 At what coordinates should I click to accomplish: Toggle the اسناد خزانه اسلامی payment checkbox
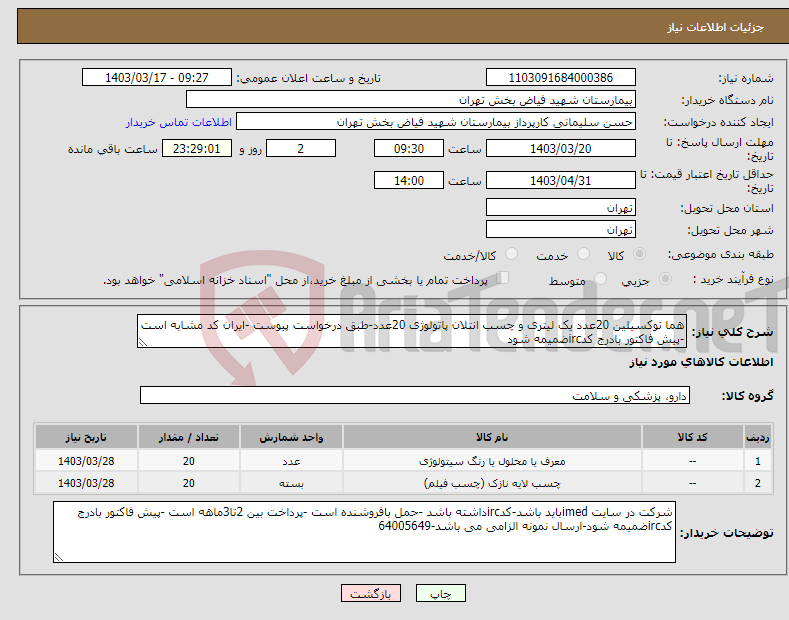[502, 278]
